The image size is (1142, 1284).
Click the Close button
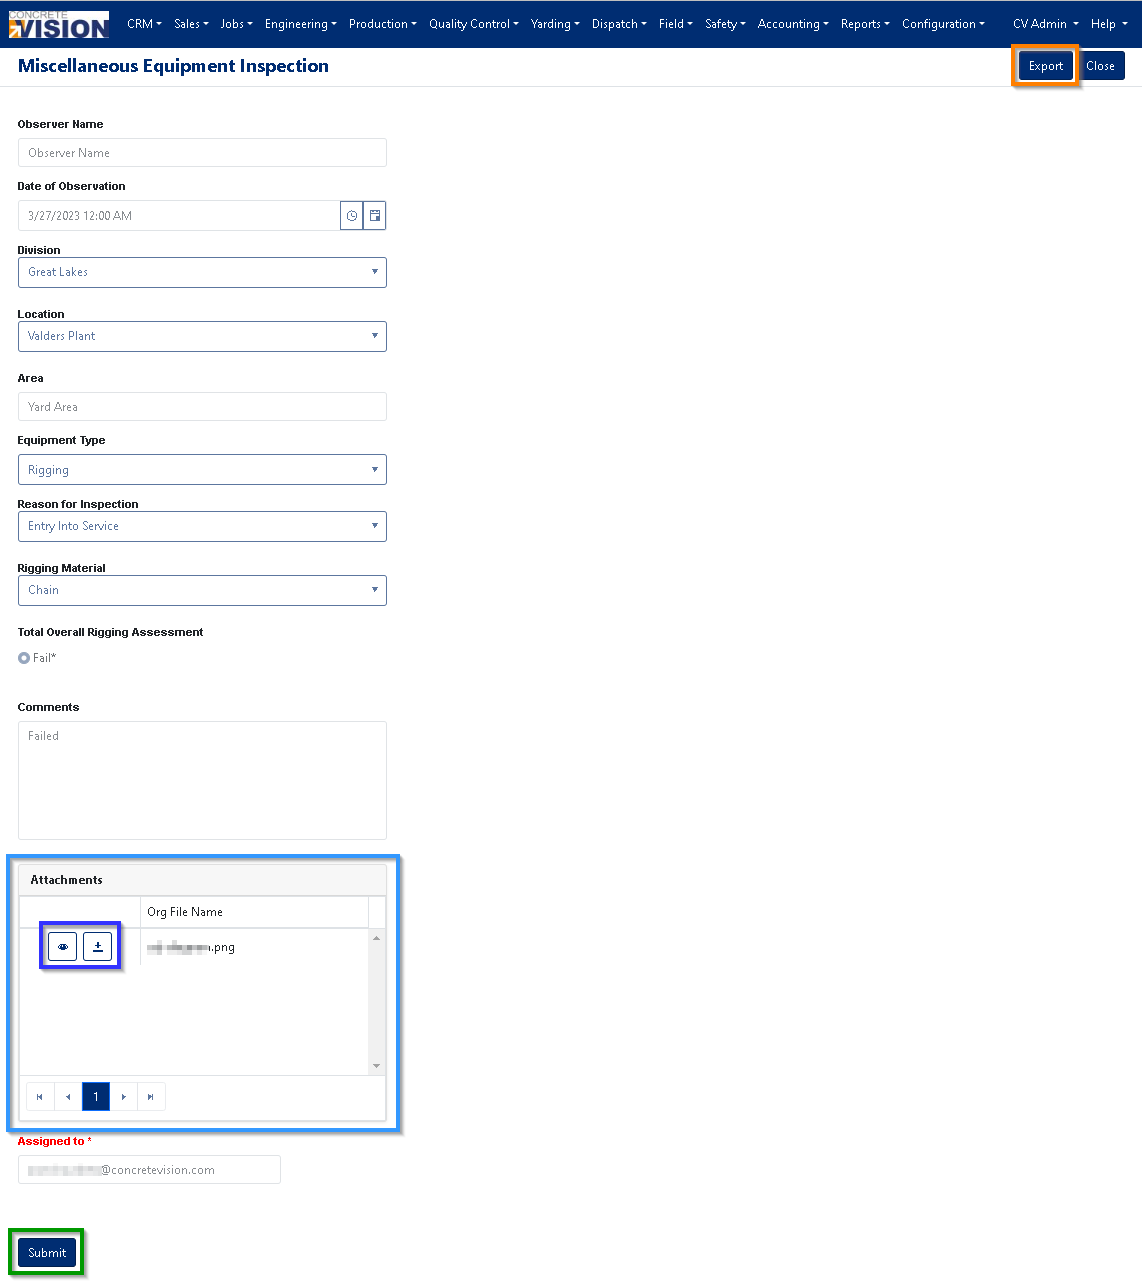tap(1100, 66)
